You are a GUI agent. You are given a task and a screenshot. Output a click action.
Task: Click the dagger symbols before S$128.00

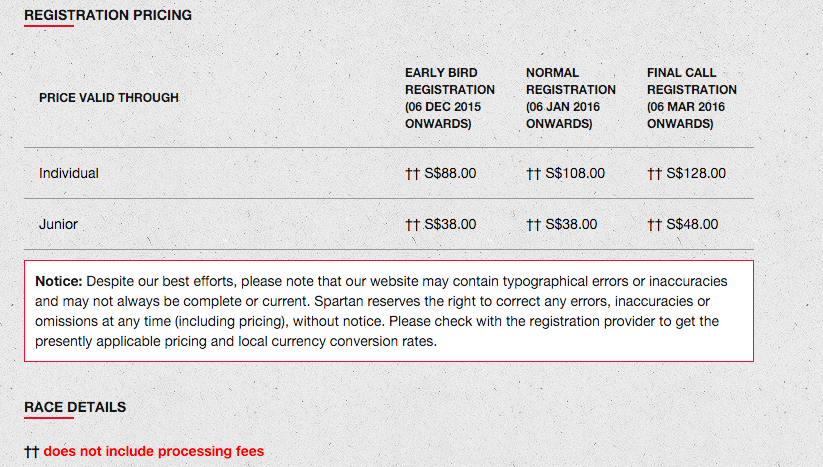655,174
